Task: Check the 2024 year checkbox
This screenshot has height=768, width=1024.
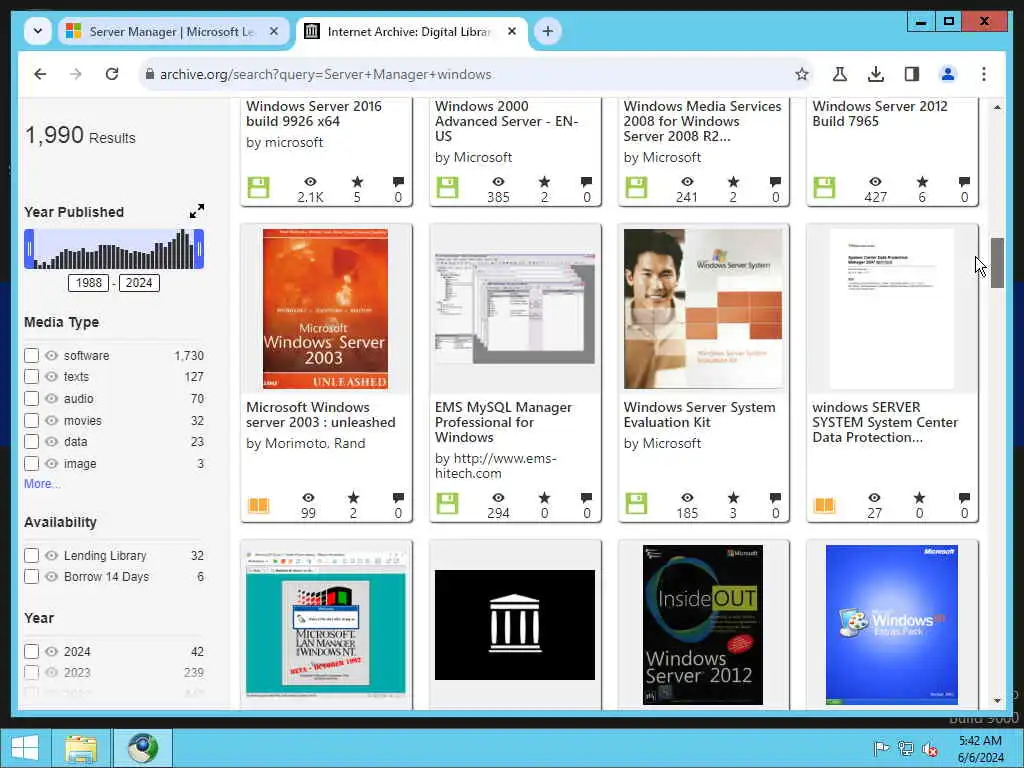Action: tap(31, 651)
